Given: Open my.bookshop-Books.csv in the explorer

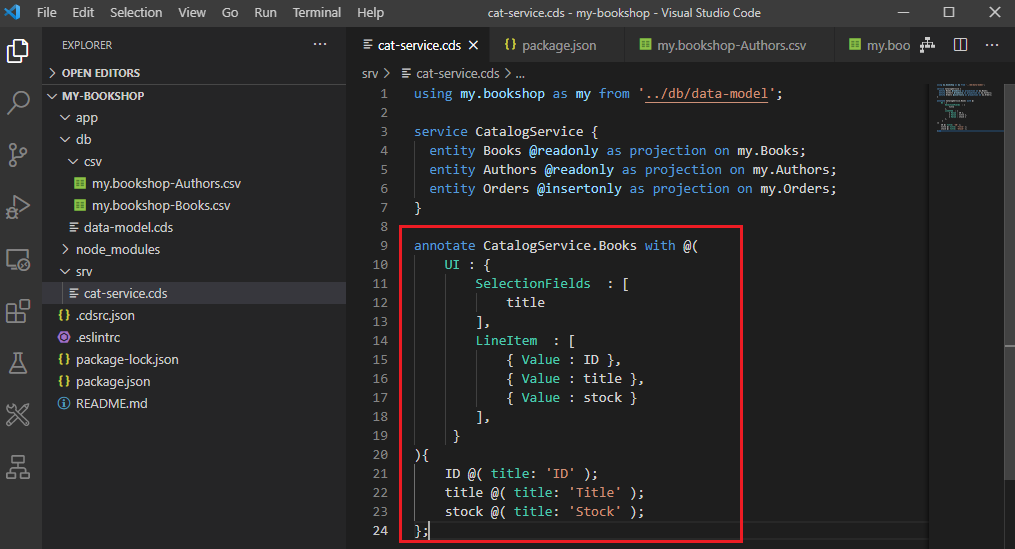Looking at the screenshot, I should tap(161, 205).
